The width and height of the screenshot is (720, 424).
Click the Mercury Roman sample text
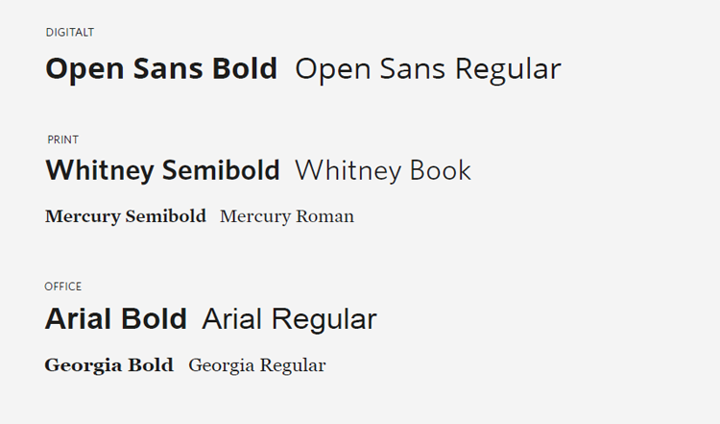click(287, 216)
